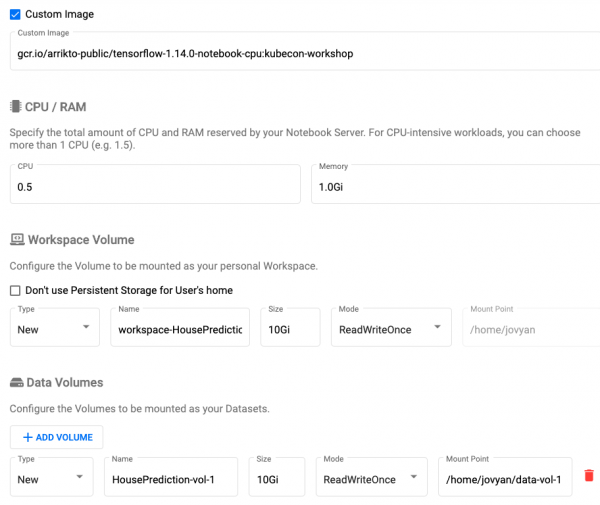Delete the HousePrediction-vol-1 data volume
Image resolution: width=600 pixels, height=505 pixels.
pos(588,476)
